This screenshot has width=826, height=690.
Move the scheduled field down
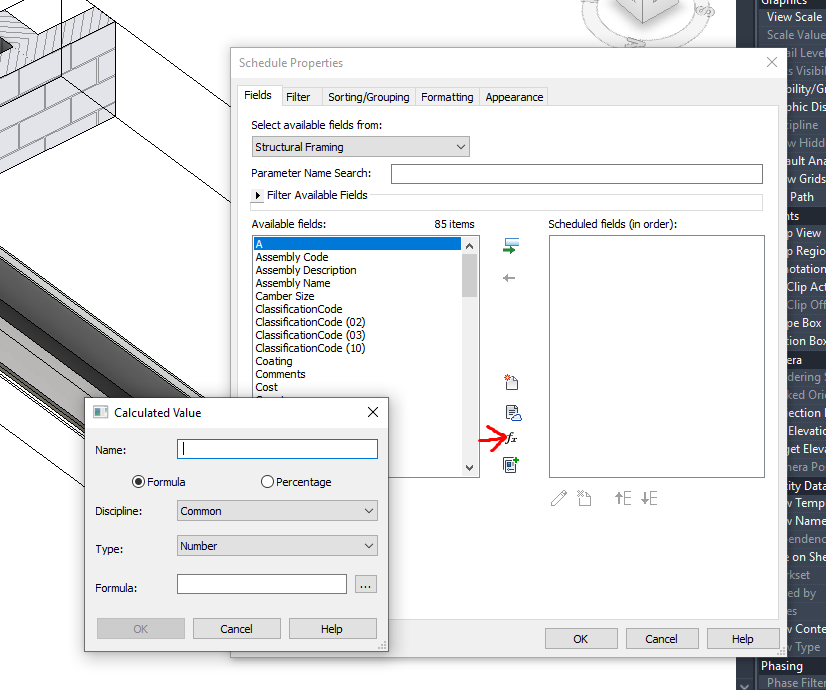click(648, 498)
